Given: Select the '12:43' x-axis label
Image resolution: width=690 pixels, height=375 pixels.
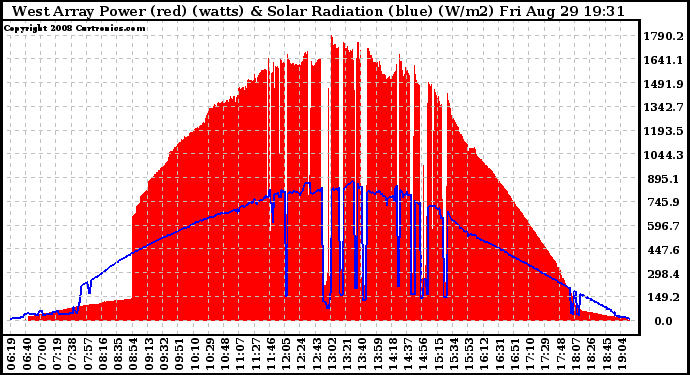Looking at the screenshot, I should 316,354.
